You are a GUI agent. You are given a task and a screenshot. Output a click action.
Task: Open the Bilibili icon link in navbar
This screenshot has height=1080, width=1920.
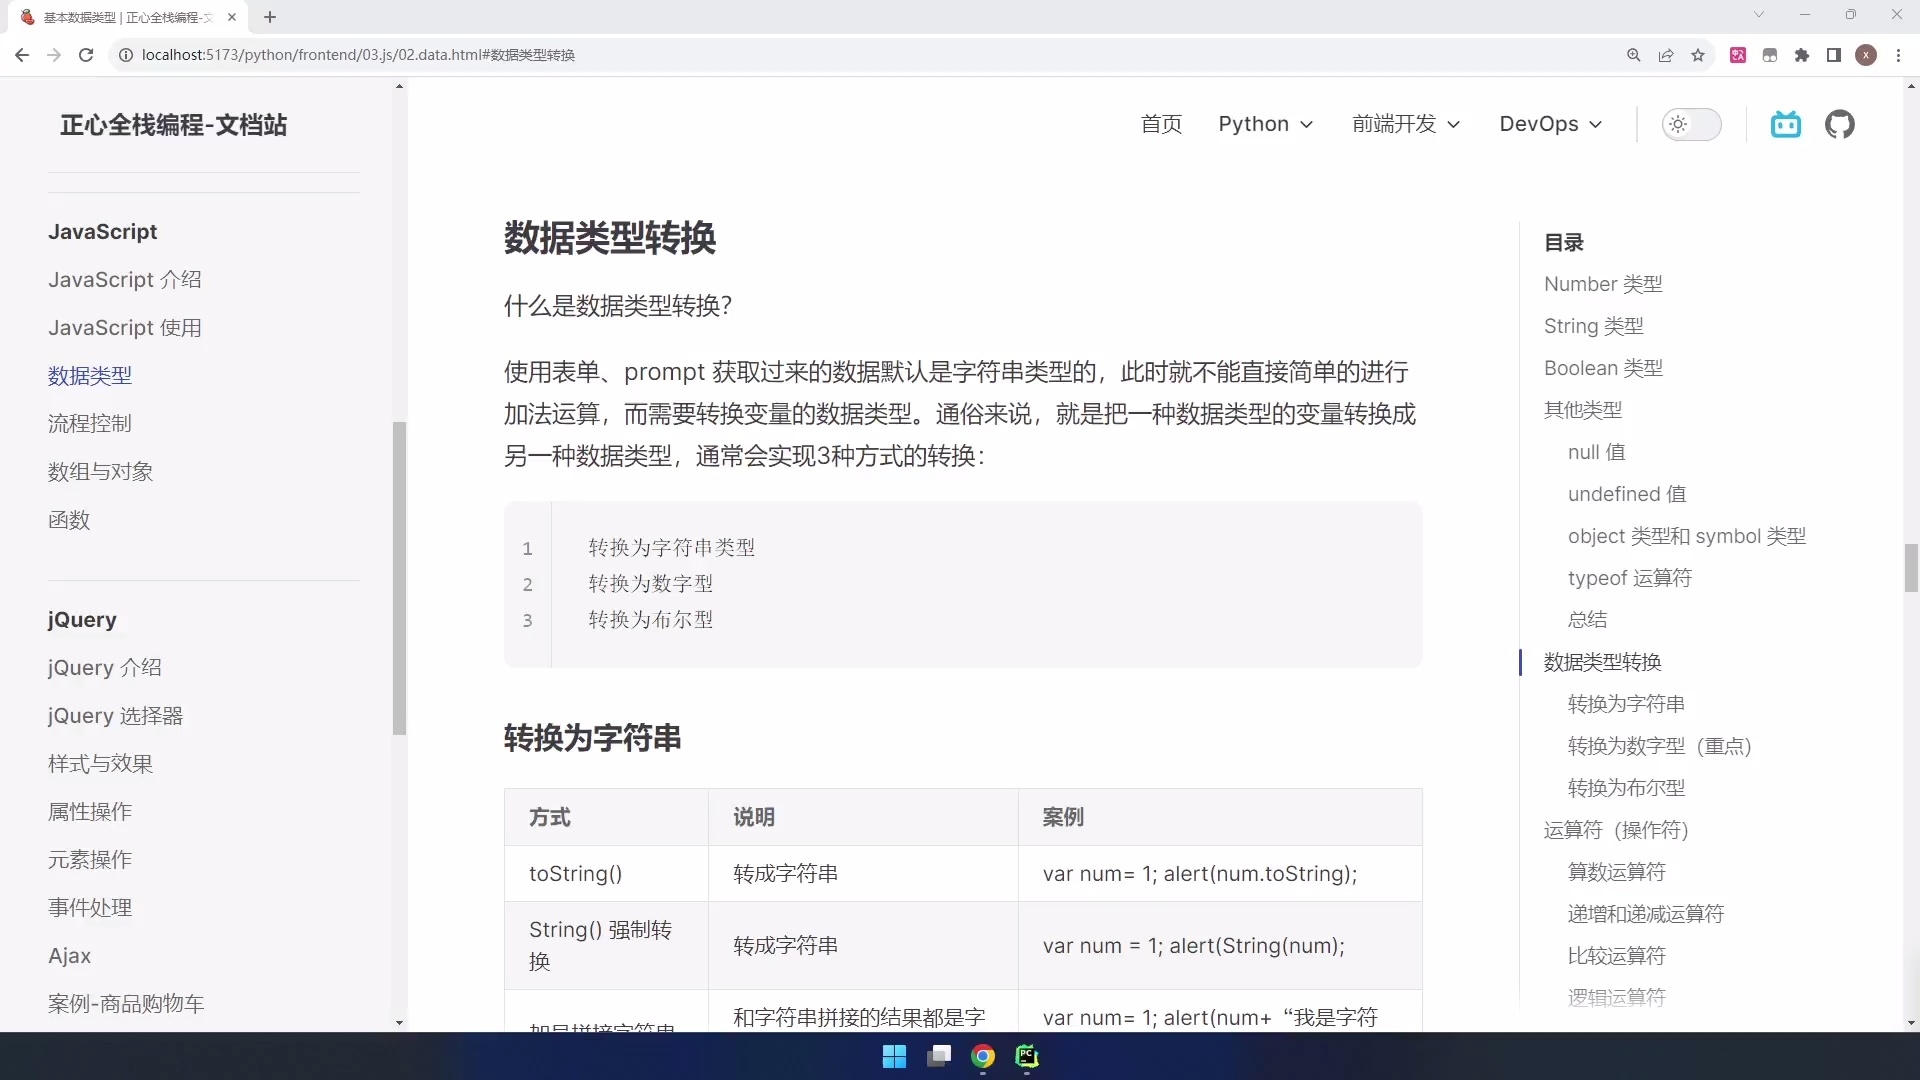1786,124
